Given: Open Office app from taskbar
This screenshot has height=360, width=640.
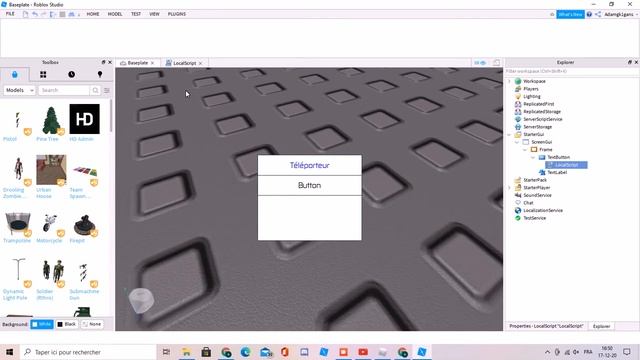Looking at the screenshot, I should [x=285, y=352].
